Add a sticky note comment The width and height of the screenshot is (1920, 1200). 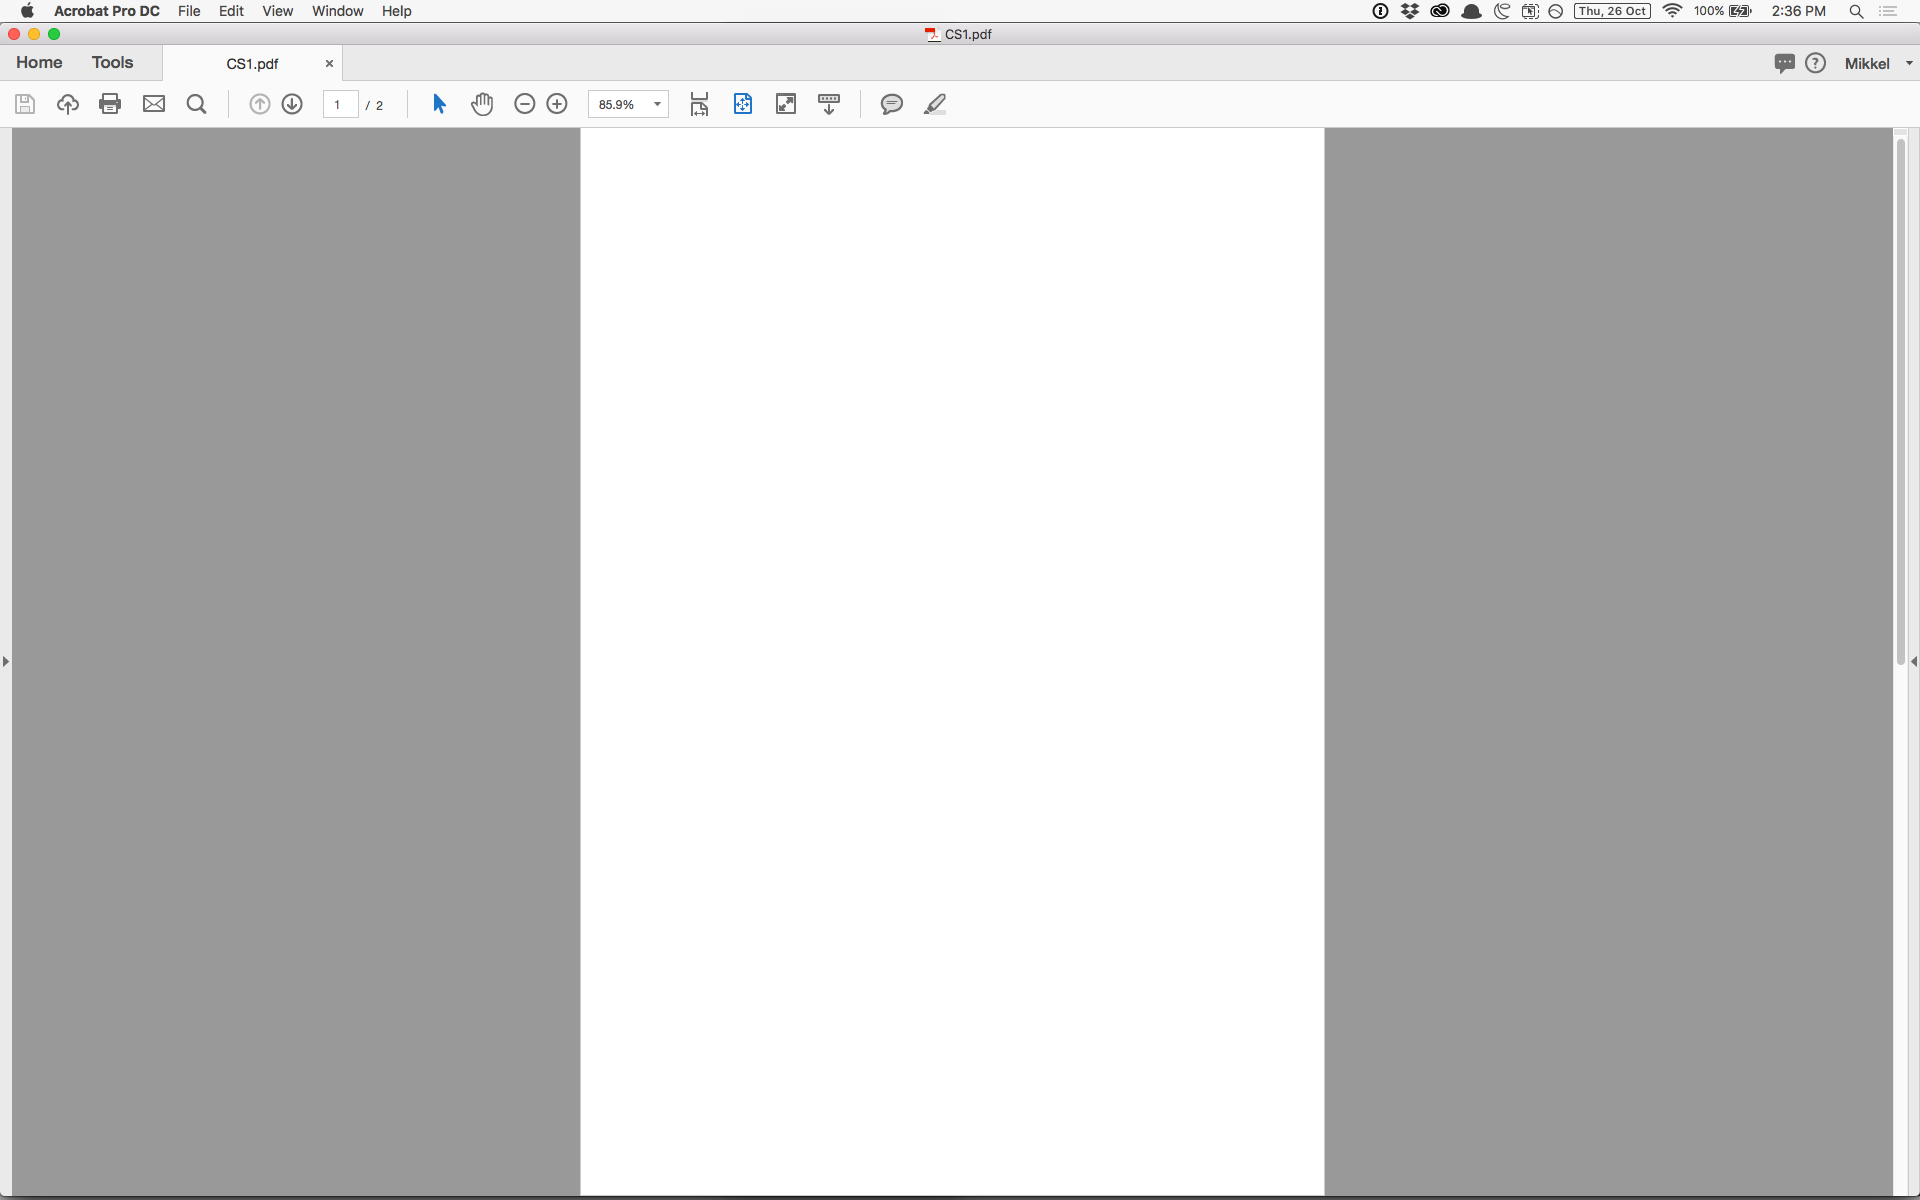pos(891,104)
